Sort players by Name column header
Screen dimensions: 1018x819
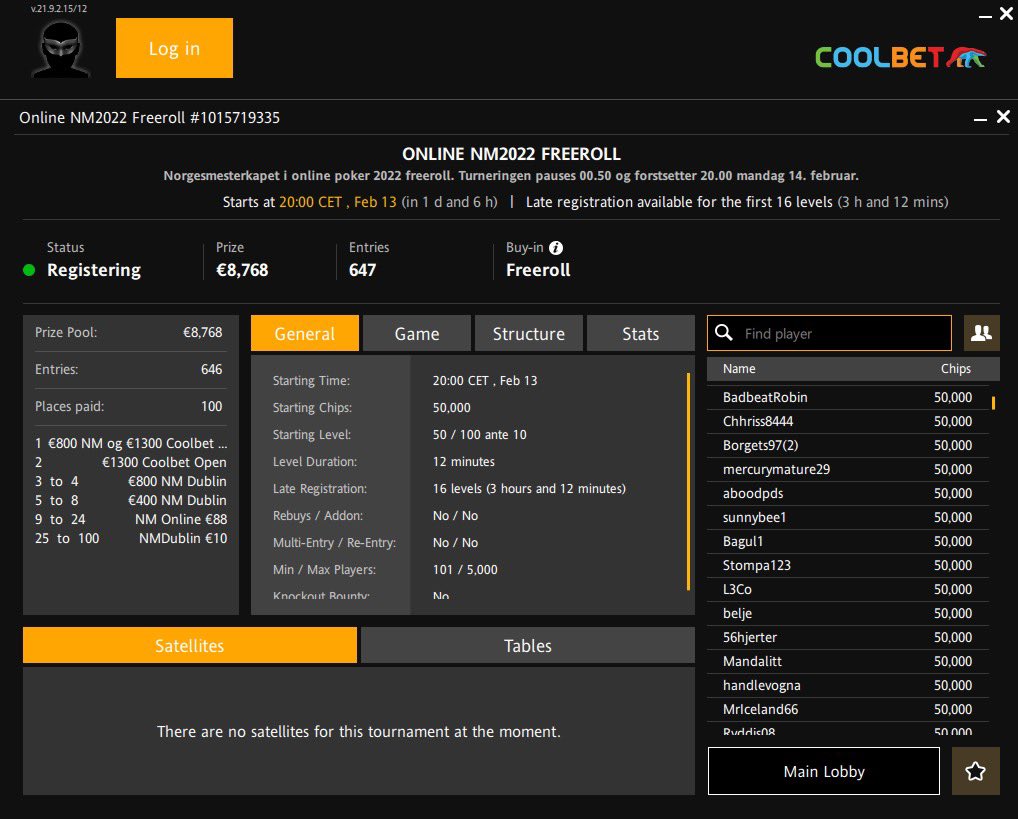739,368
